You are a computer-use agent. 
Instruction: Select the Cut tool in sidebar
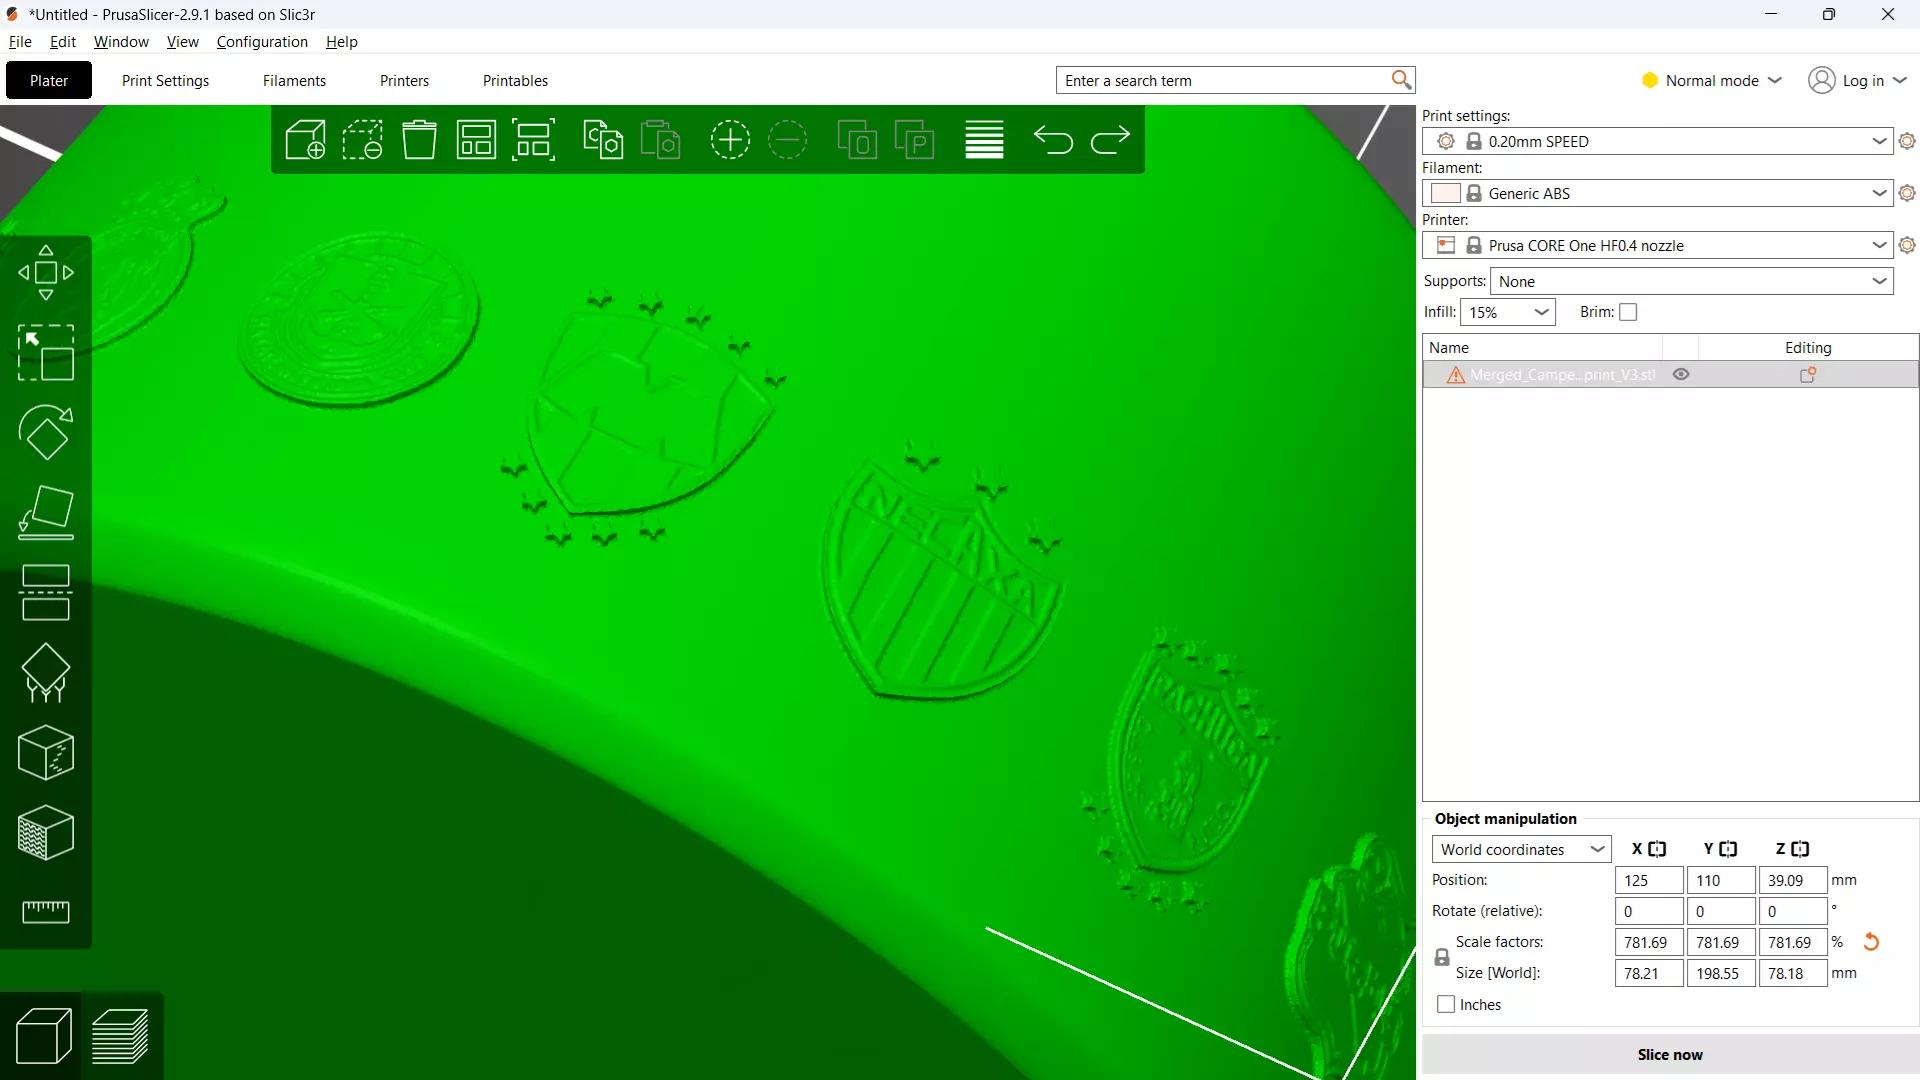[46, 592]
